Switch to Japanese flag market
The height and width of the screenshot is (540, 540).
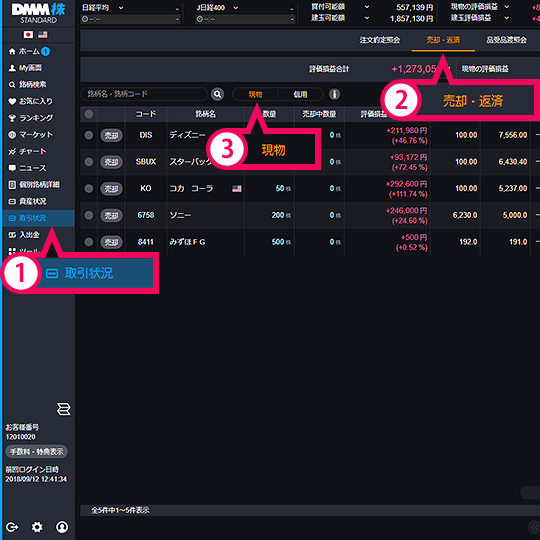tap(28, 34)
